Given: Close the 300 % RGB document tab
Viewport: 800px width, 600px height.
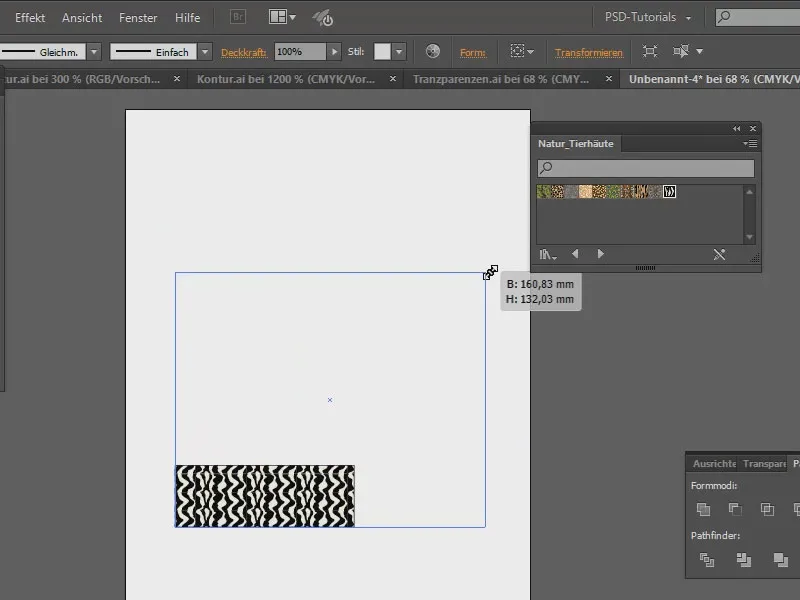Looking at the screenshot, I should (177, 79).
